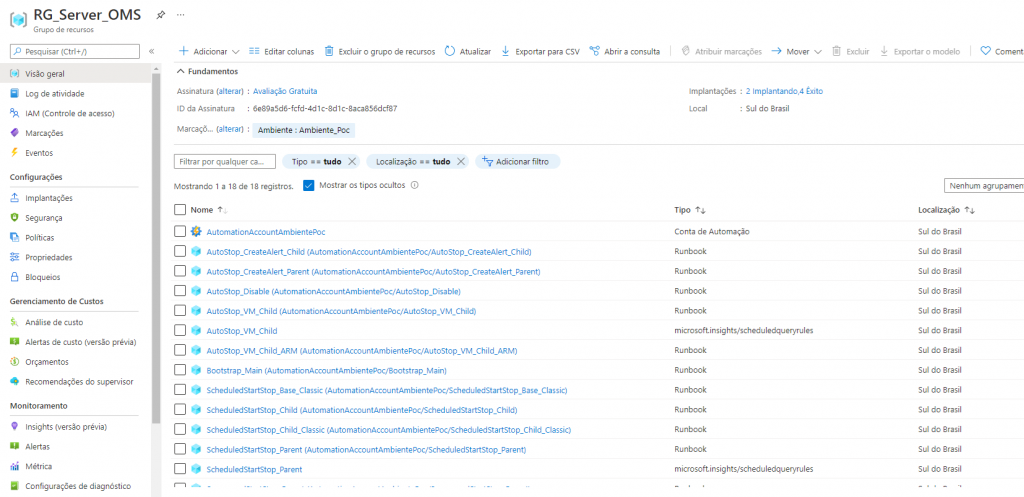Click Atribuir marcações toolbar item
The image size is (1024, 497).
click(721, 51)
